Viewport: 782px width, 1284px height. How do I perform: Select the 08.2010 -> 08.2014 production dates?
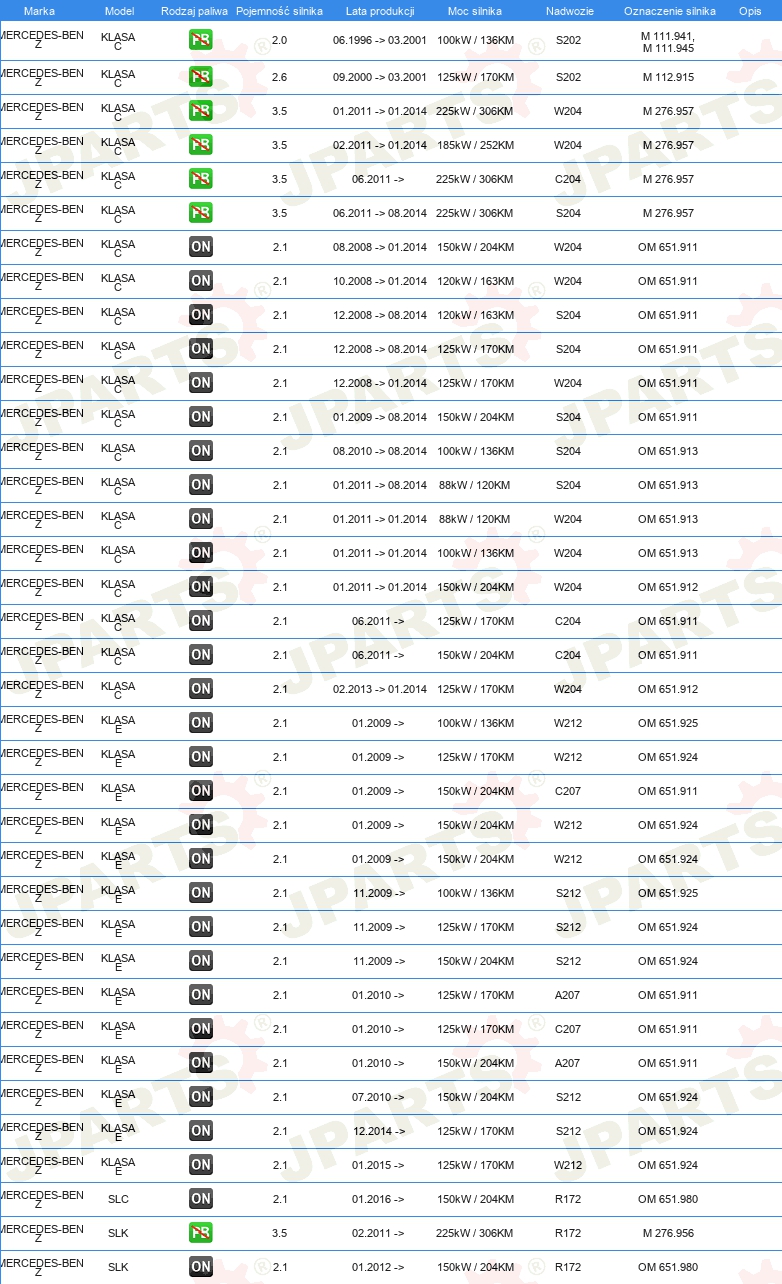(380, 451)
